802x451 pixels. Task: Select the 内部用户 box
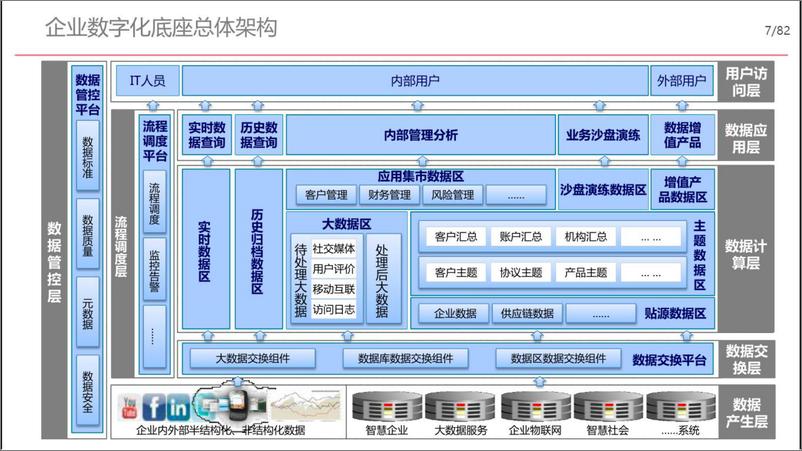pyautogui.click(x=415, y=80)
